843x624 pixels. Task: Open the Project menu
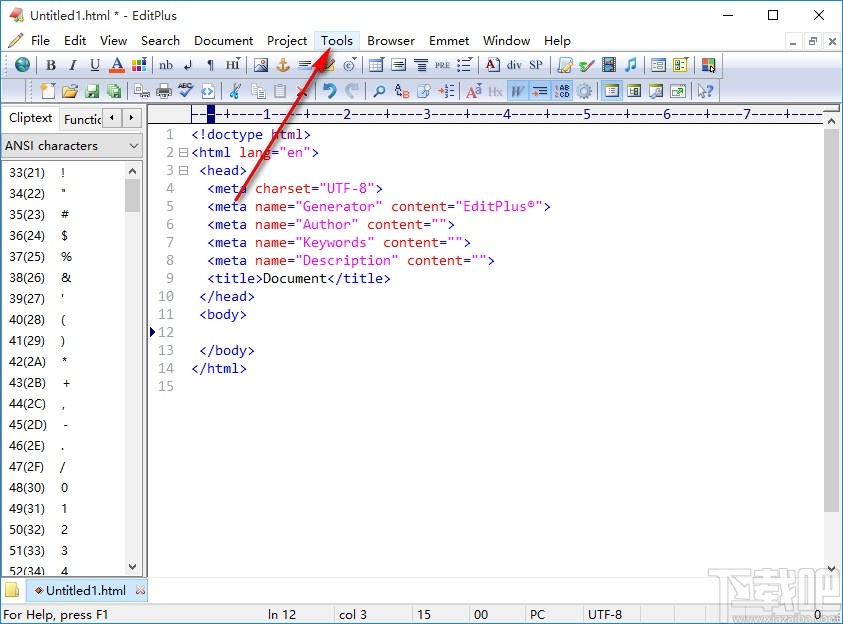point(287,41)
